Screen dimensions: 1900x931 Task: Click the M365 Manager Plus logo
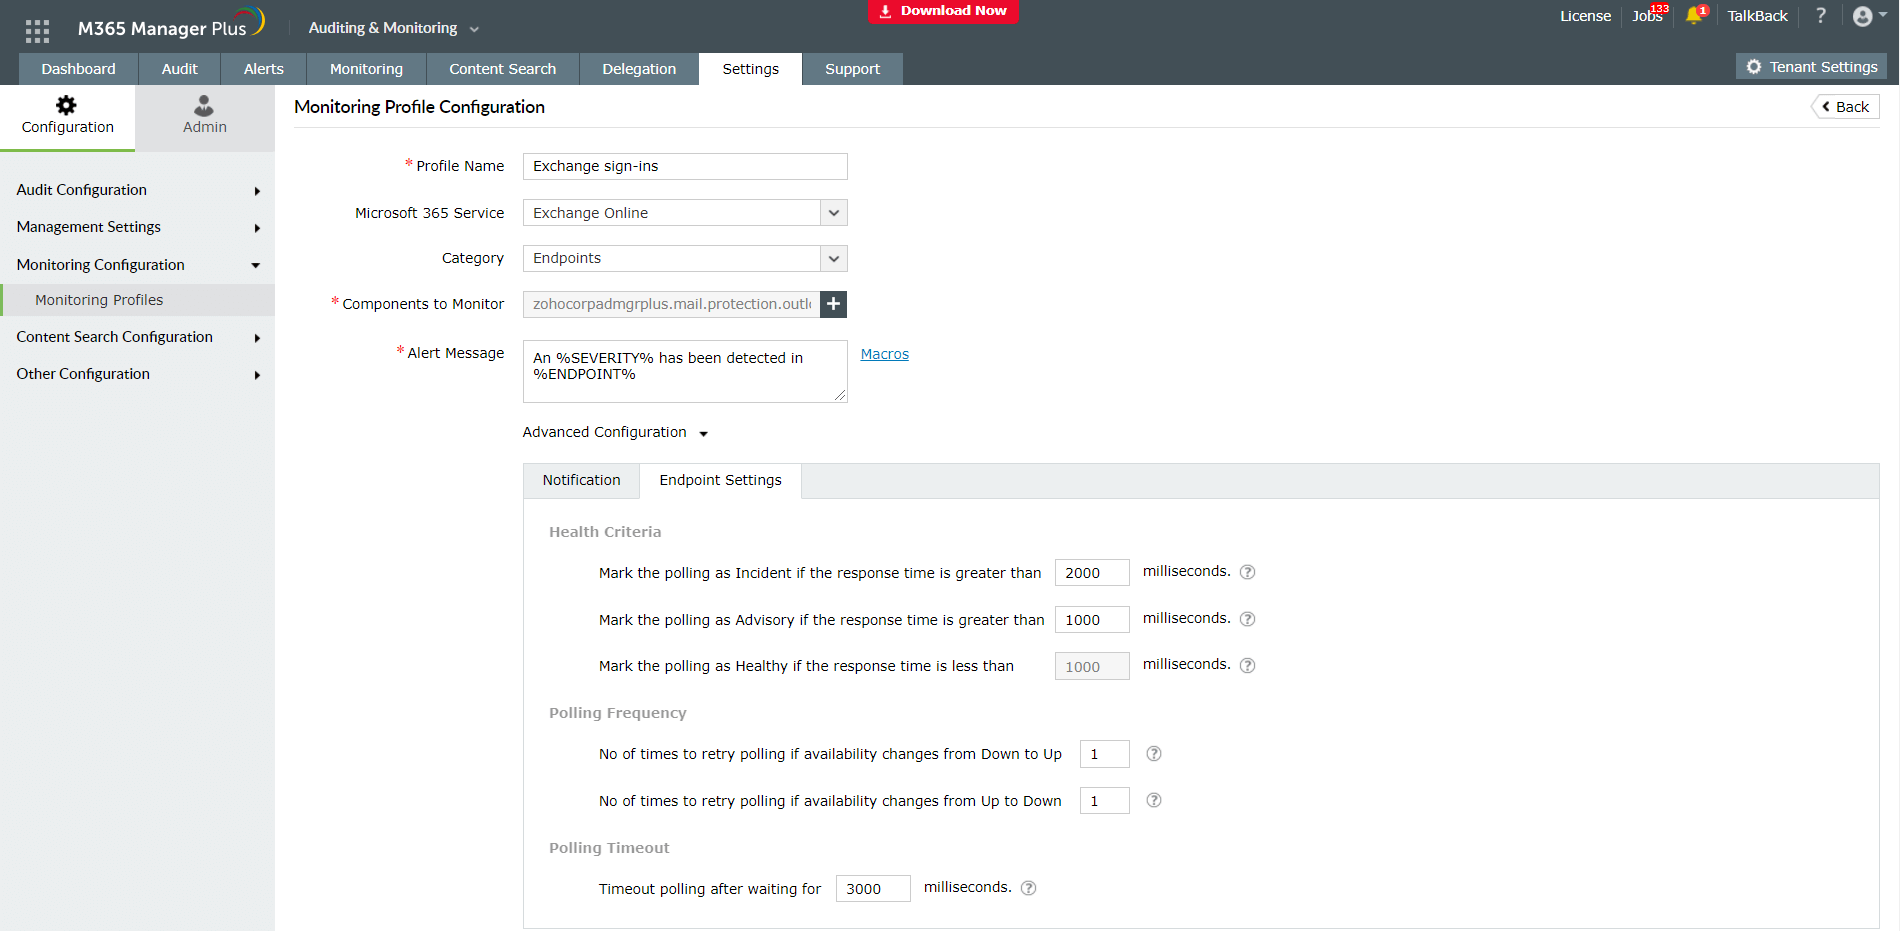click(171, 25)
